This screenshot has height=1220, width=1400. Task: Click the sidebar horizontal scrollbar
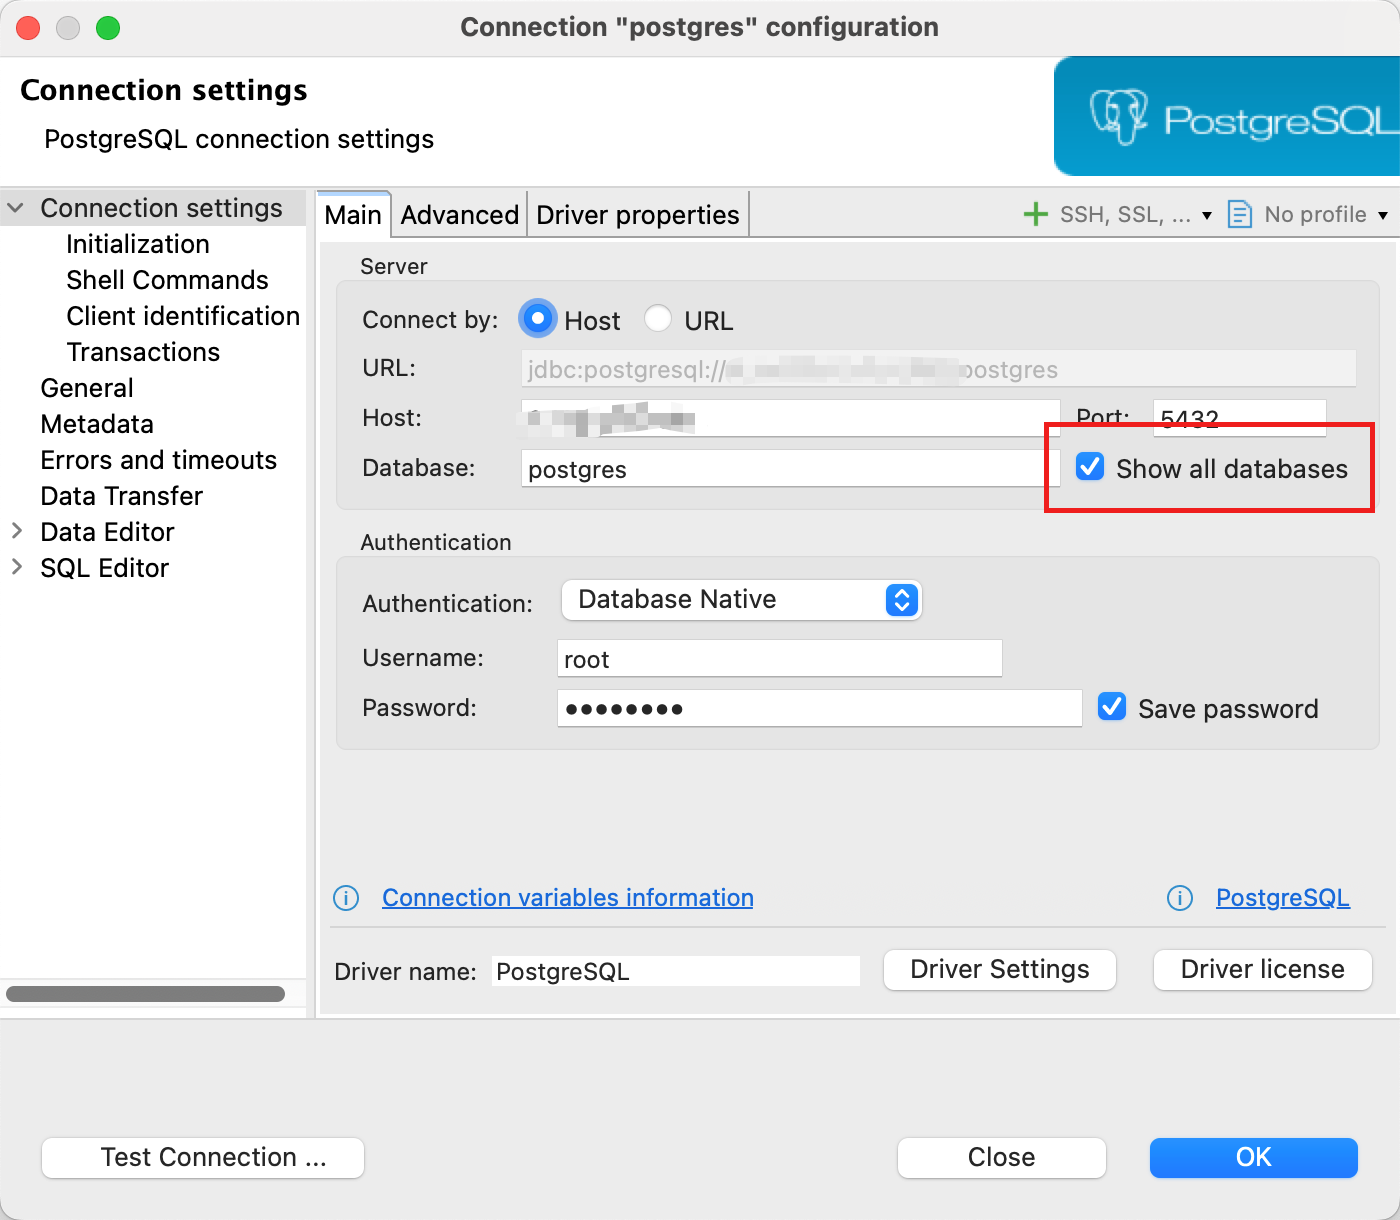[x=146, y=994]
